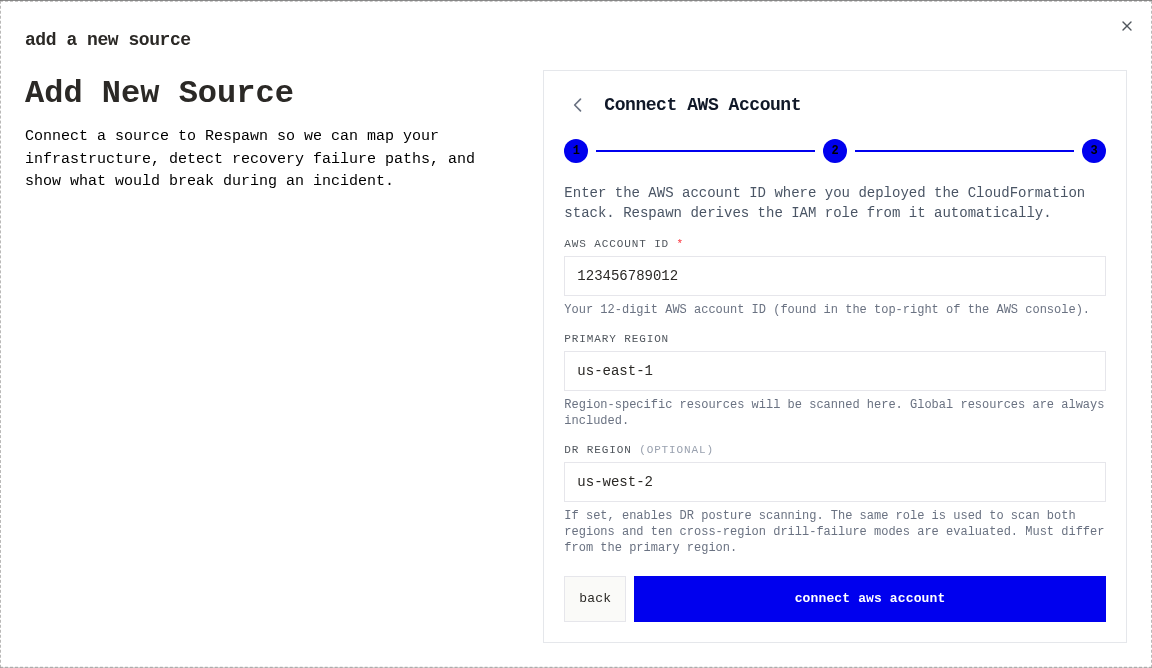Focus the AWS Account ID input field

835,276
